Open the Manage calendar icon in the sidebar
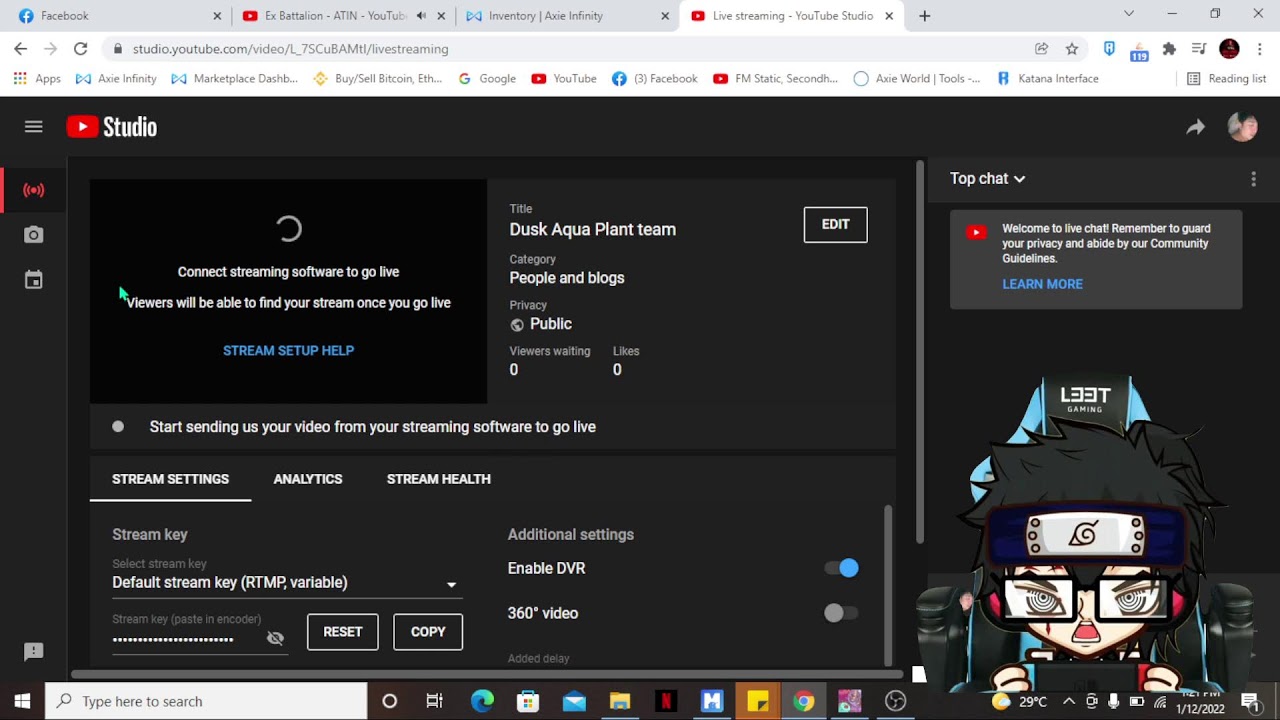 (x=34, y=280)
